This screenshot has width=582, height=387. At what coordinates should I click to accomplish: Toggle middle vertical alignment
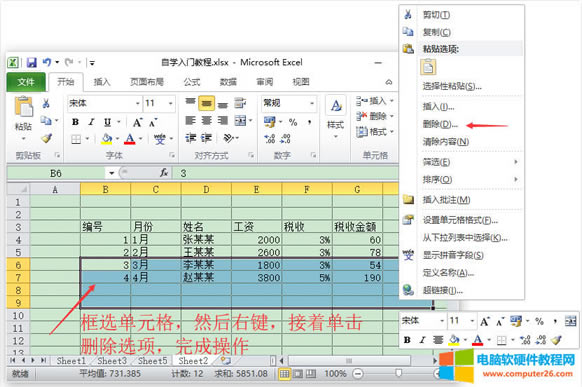(x=206, y=104)
